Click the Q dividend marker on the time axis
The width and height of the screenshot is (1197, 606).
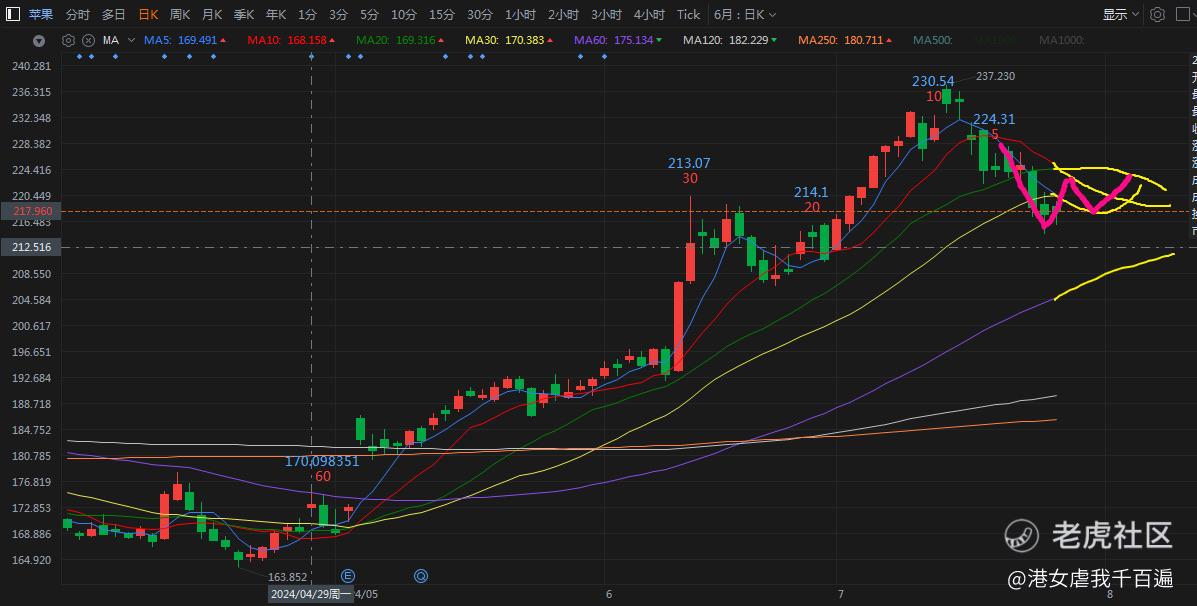(x=421, y=575)
